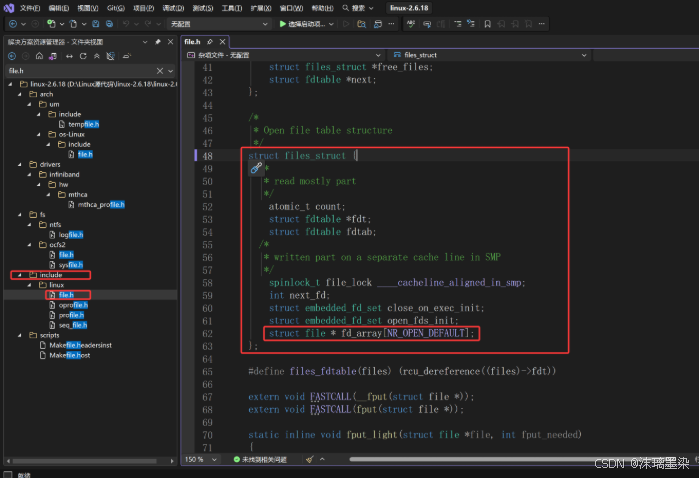This screenshot has width=699, height=478.
Task: Click the open file toolbar icon
Action: click(74, 24)
